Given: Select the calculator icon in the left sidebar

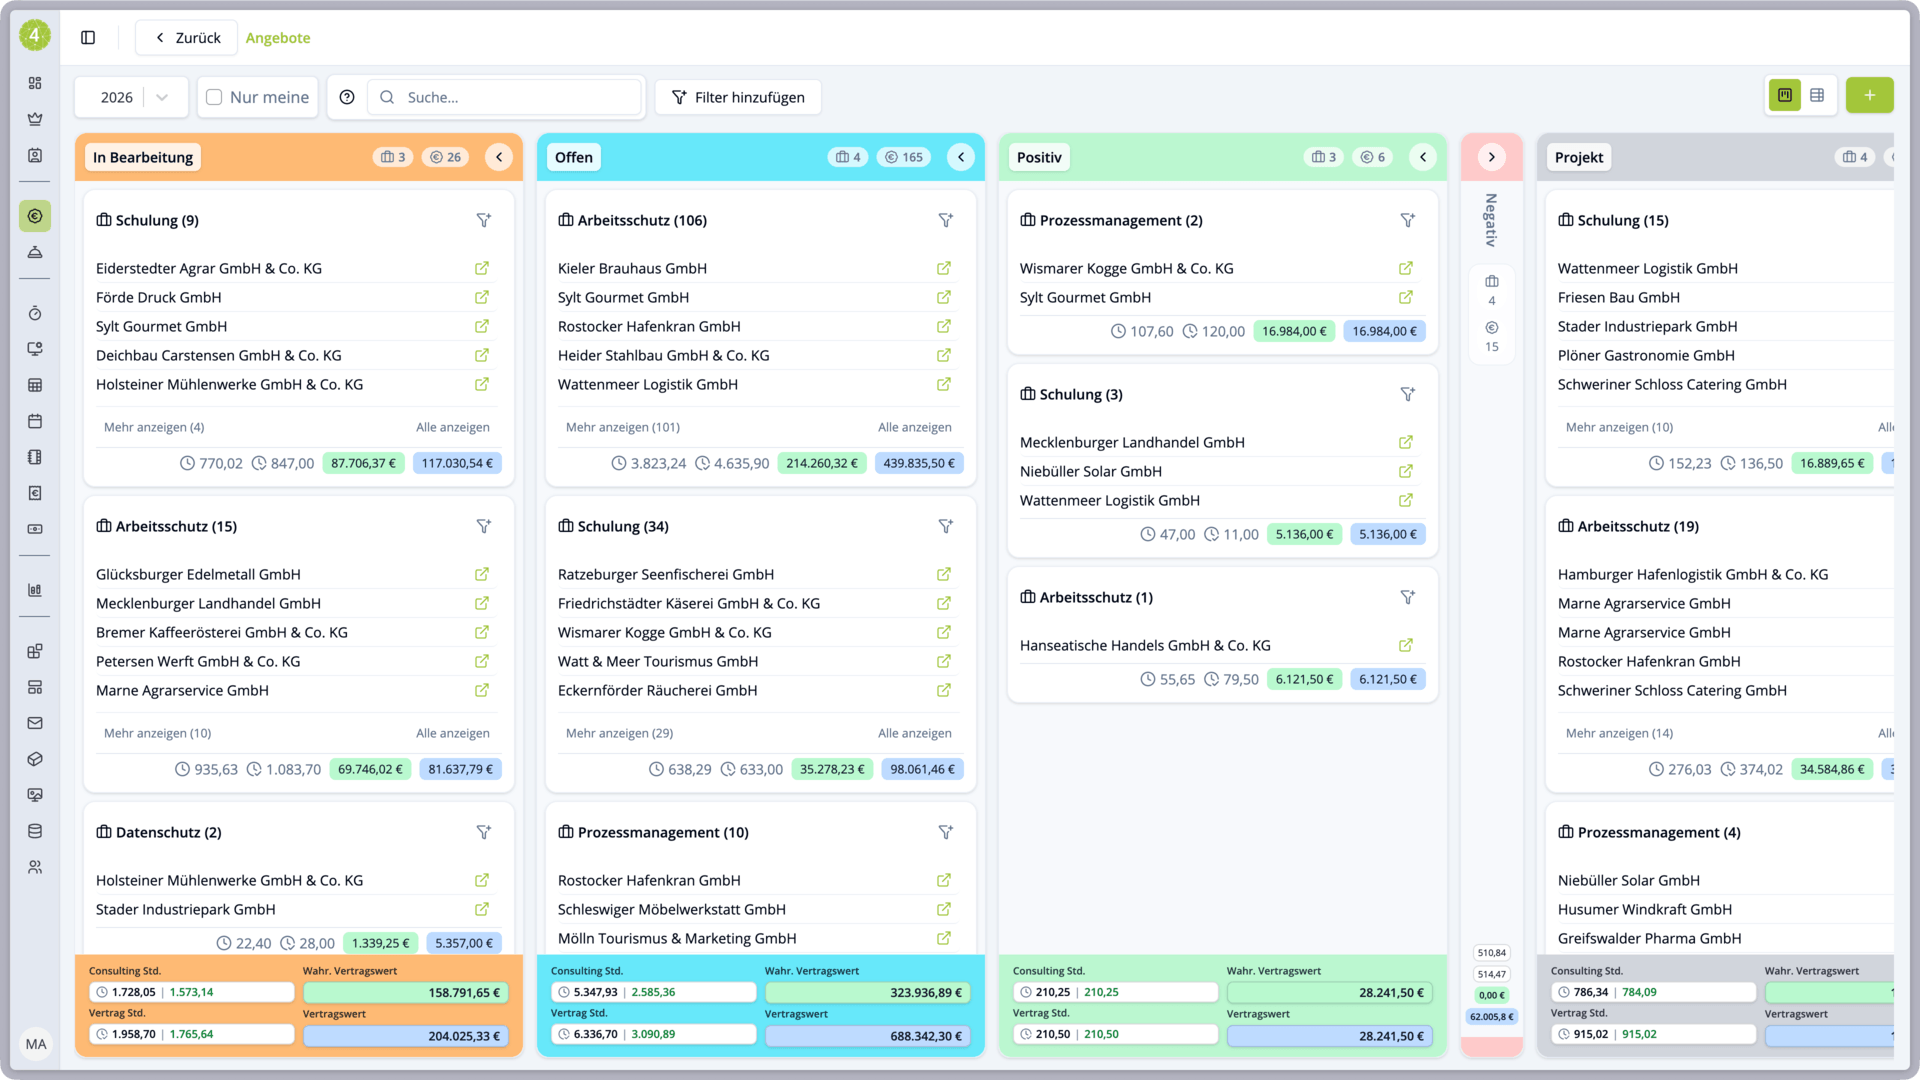Looking at the screenshot, I should pos(35,384).
